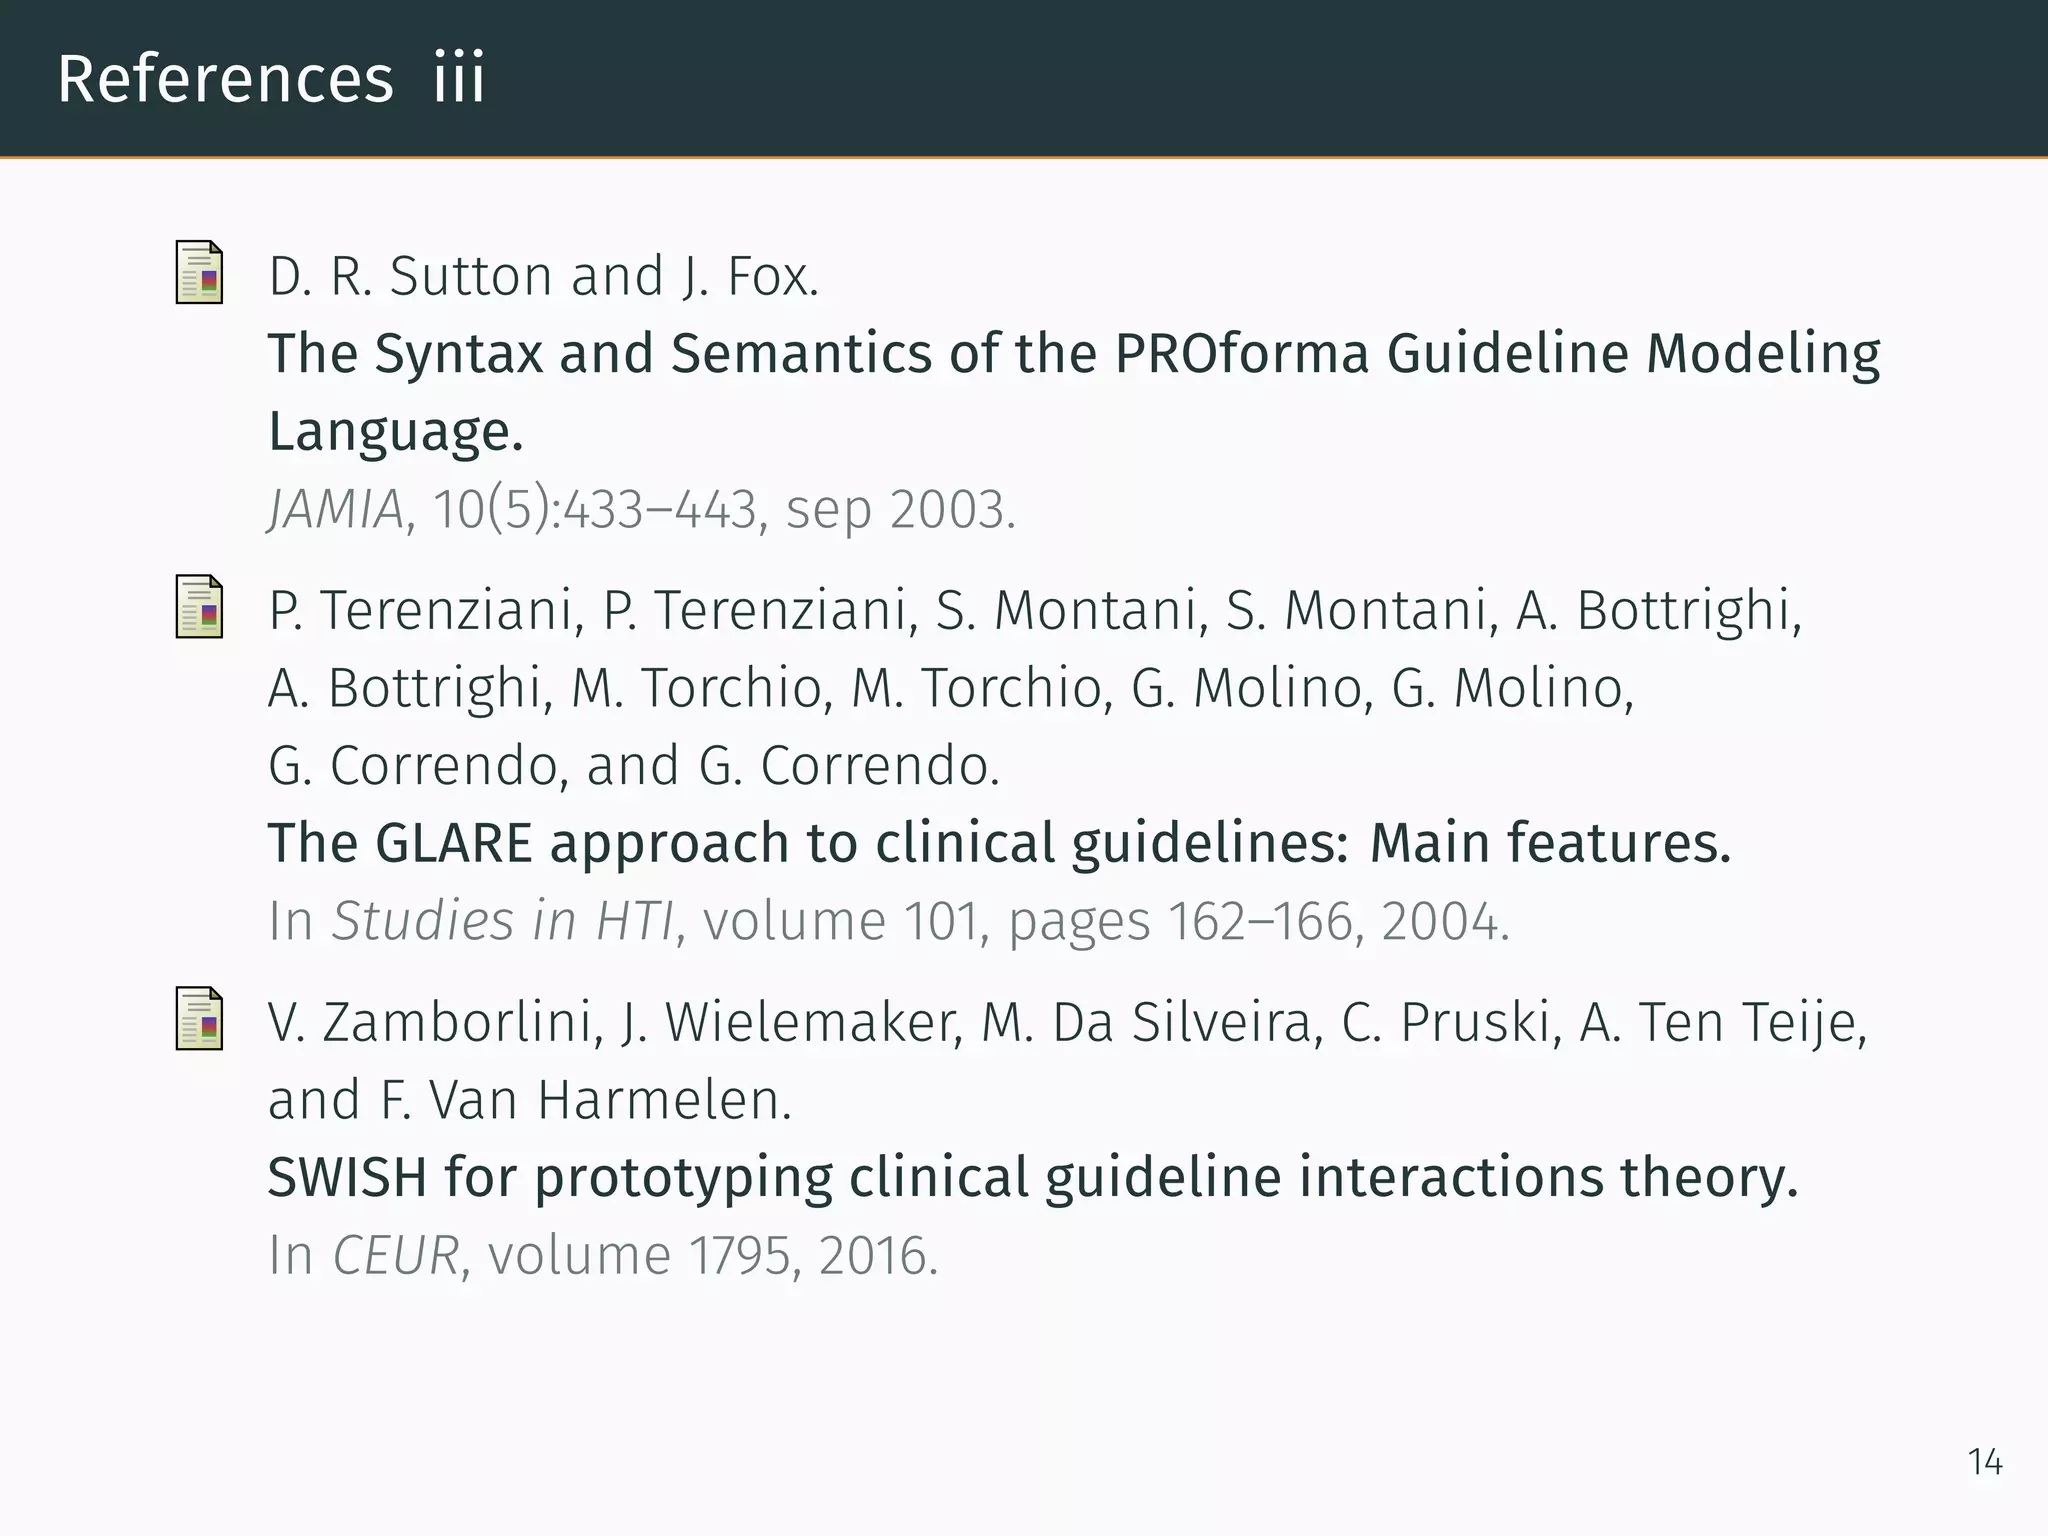Click the "References" slide title

pyautogui.click(x=226, y=78)
